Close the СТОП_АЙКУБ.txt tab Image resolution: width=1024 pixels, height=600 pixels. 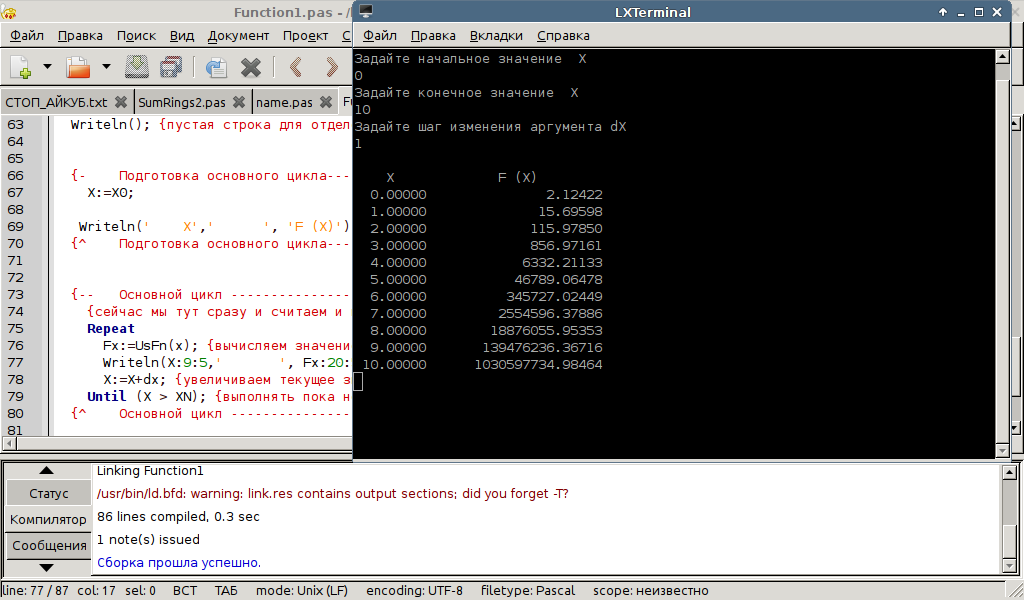pos(121,102)
